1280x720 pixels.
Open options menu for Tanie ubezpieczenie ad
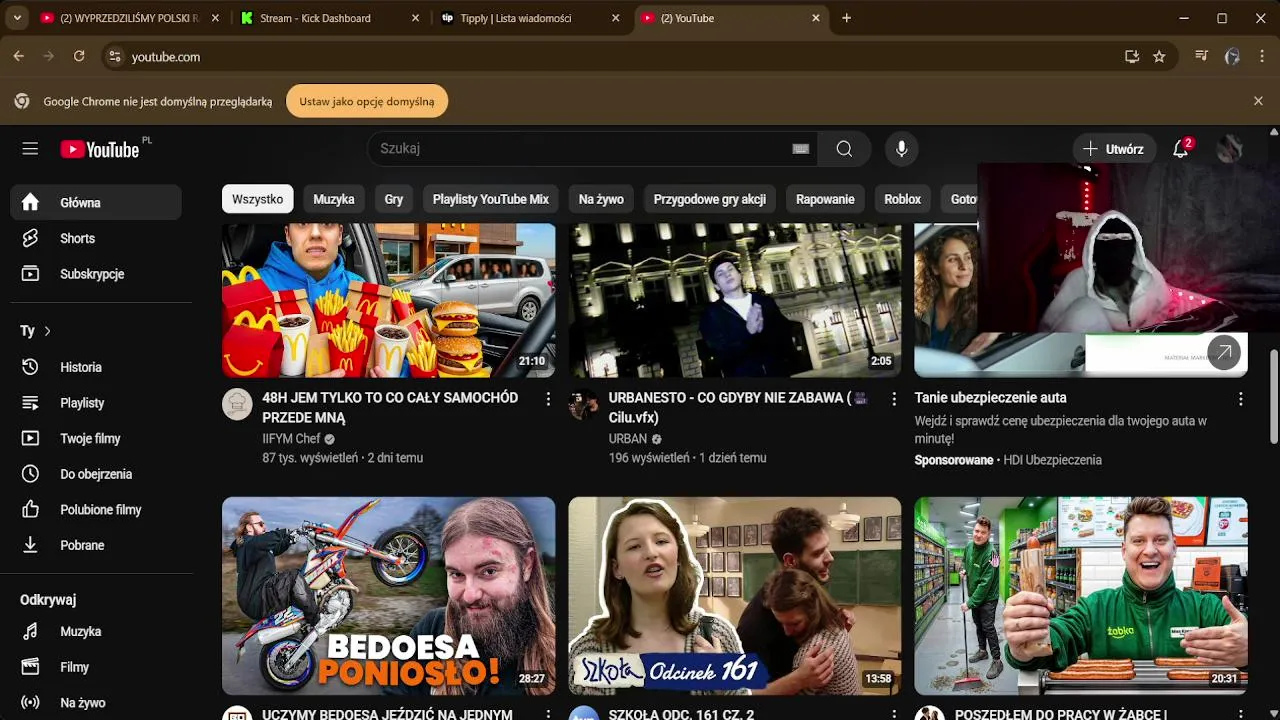(1240, 399)
